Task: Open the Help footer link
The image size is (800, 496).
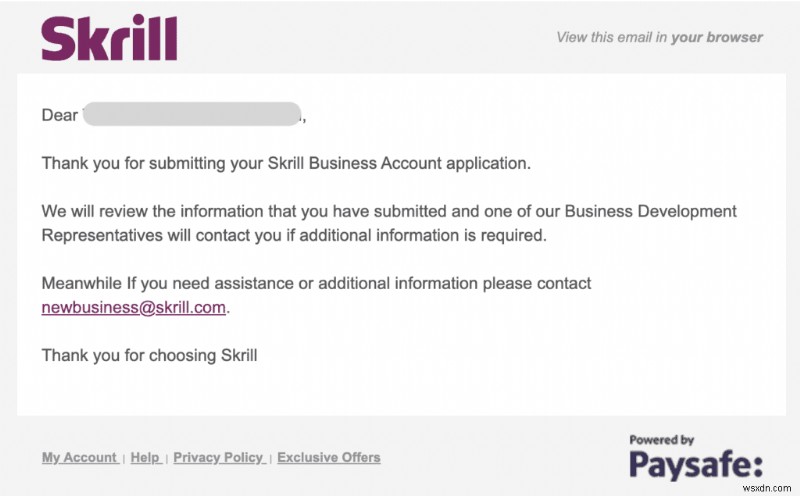Action: point(145,458)
